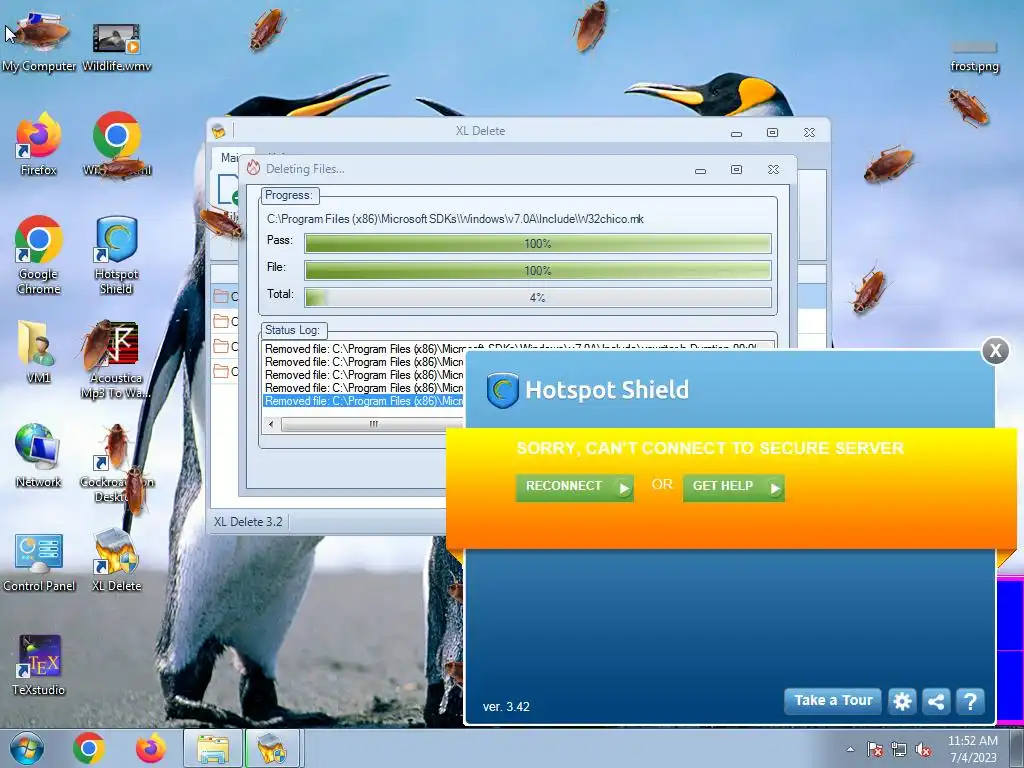Click muted volume tray icon
Viewport: 1024px width, 768px height.
[923, 750]
